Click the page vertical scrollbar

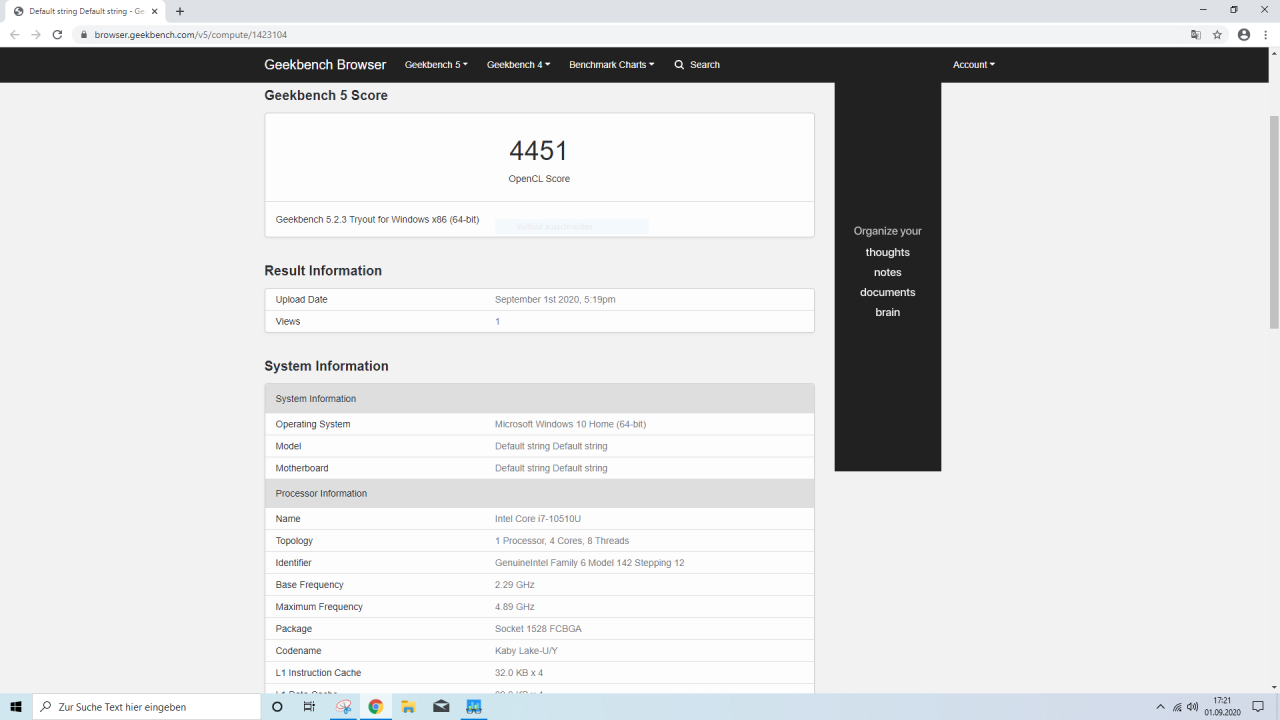(1274, 222)
